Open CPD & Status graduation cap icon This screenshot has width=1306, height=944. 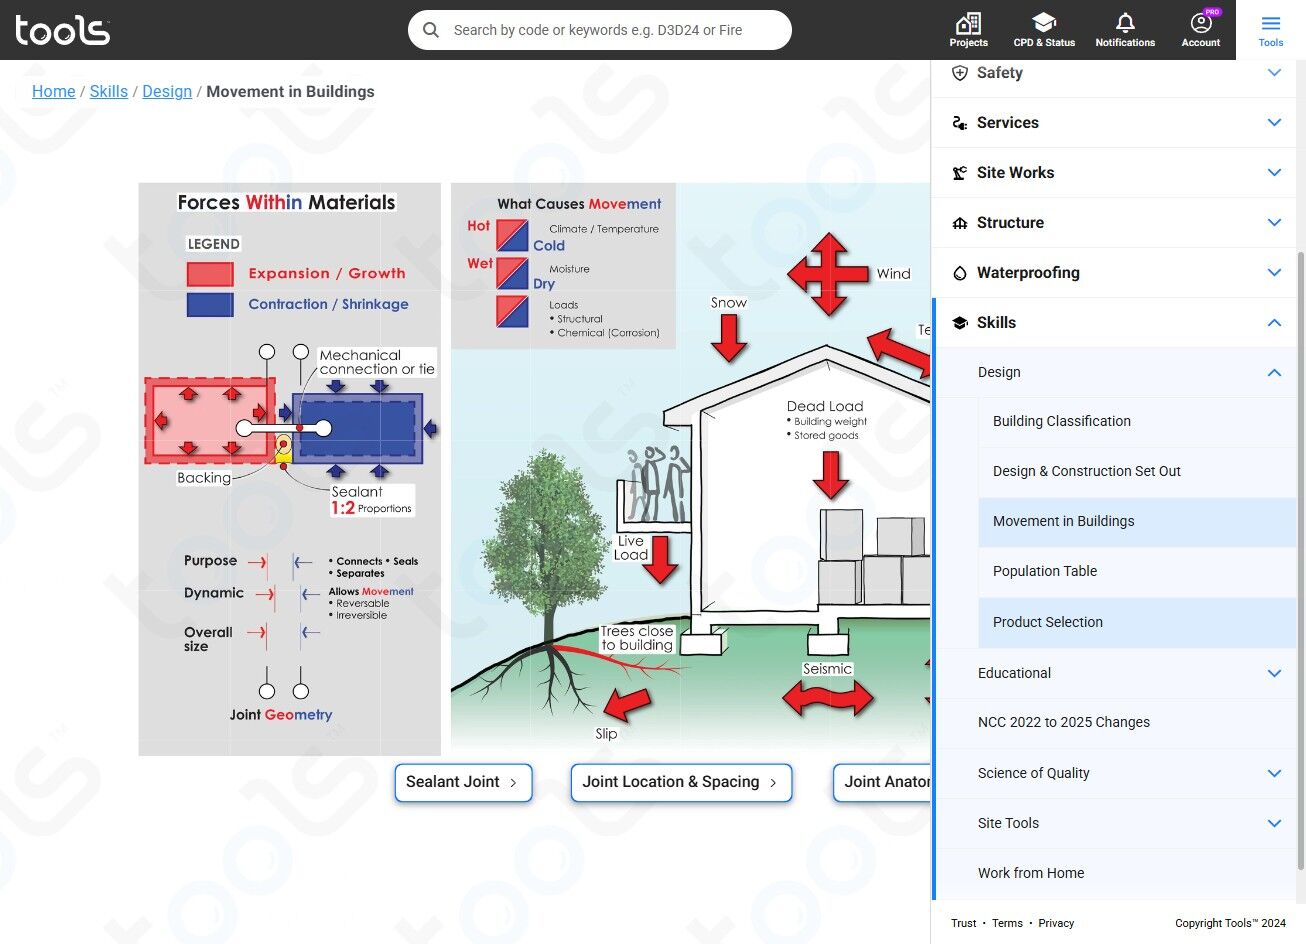tap(1044, 23)
